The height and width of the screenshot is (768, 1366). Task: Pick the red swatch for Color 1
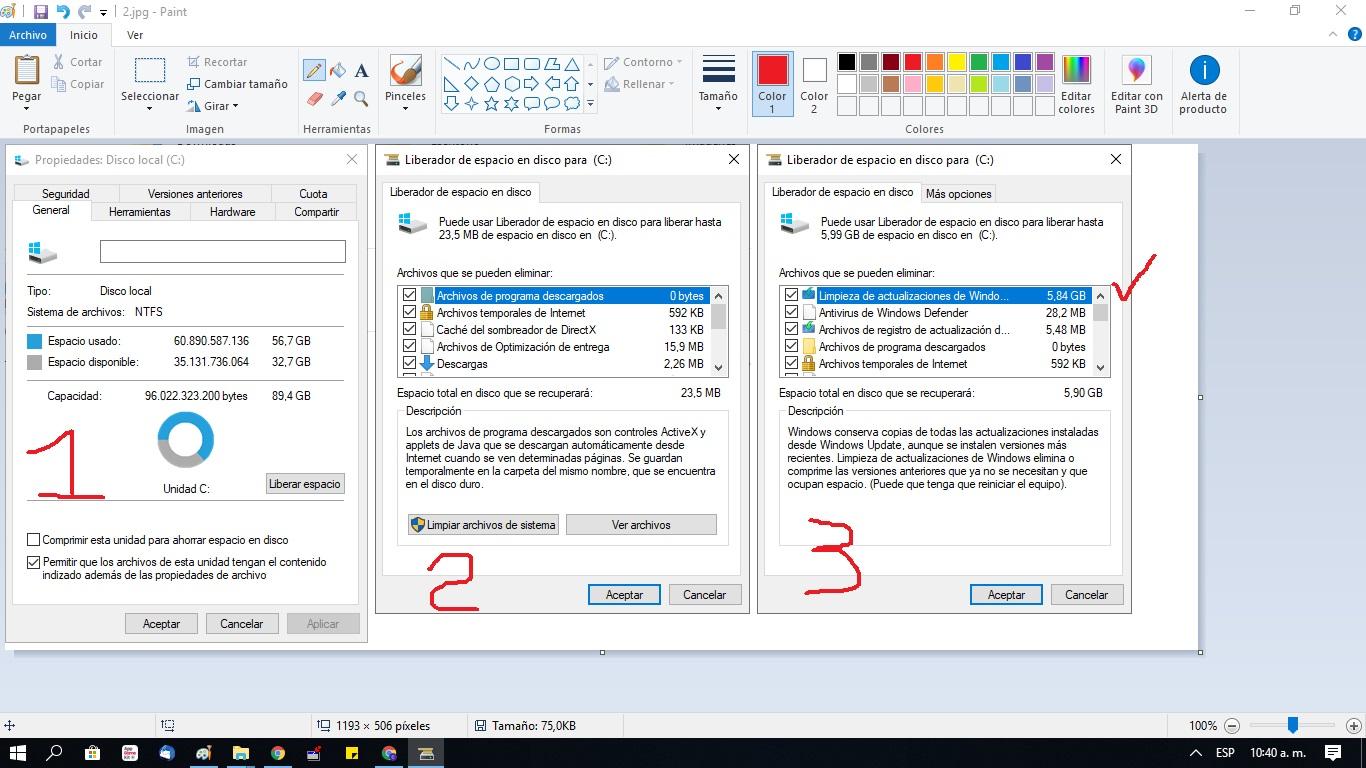[913, 62]
